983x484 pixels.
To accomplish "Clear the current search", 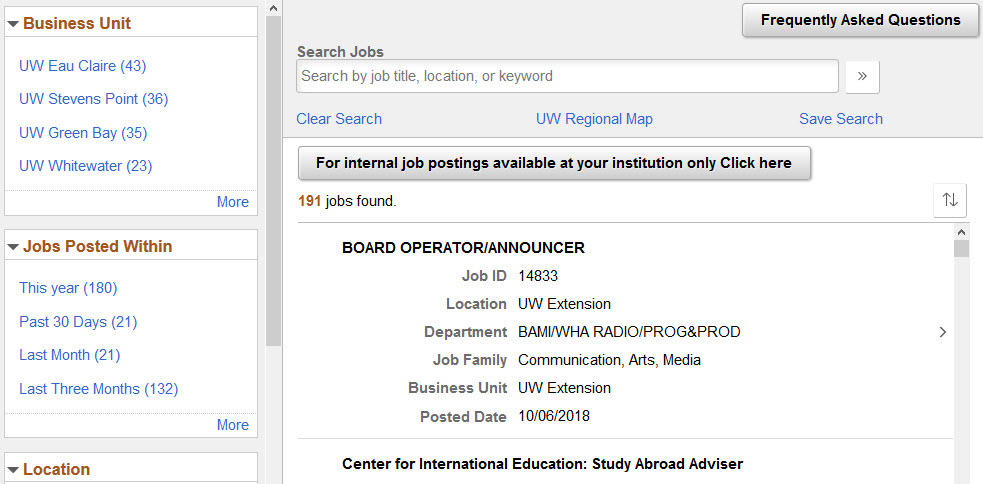I will click(339, 119).
